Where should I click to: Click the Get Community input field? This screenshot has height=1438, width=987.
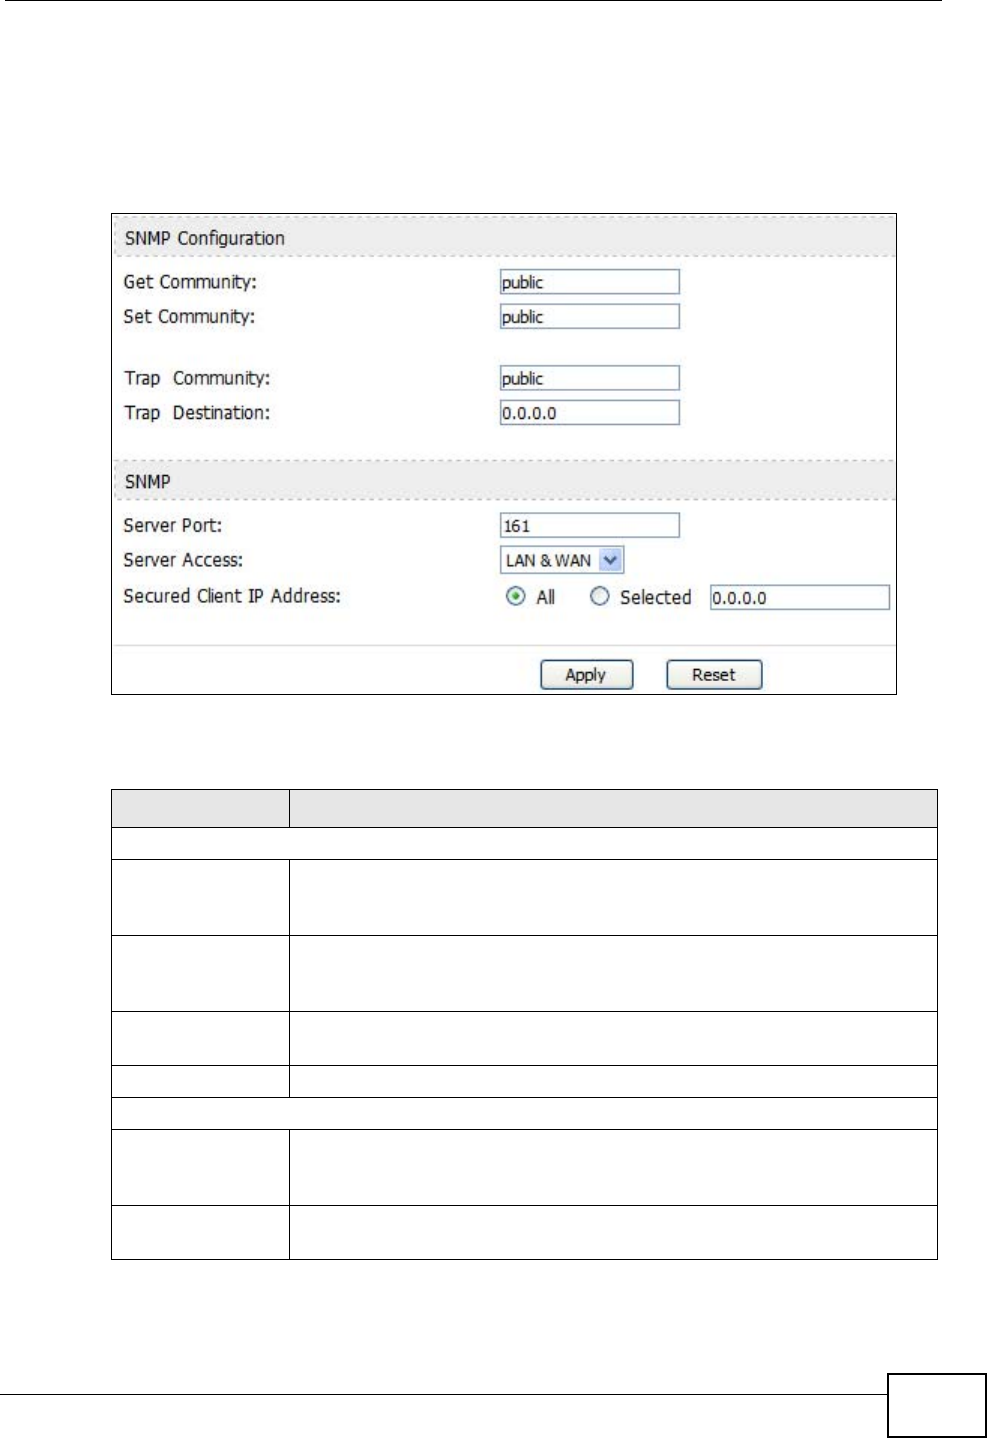point(589,282)
